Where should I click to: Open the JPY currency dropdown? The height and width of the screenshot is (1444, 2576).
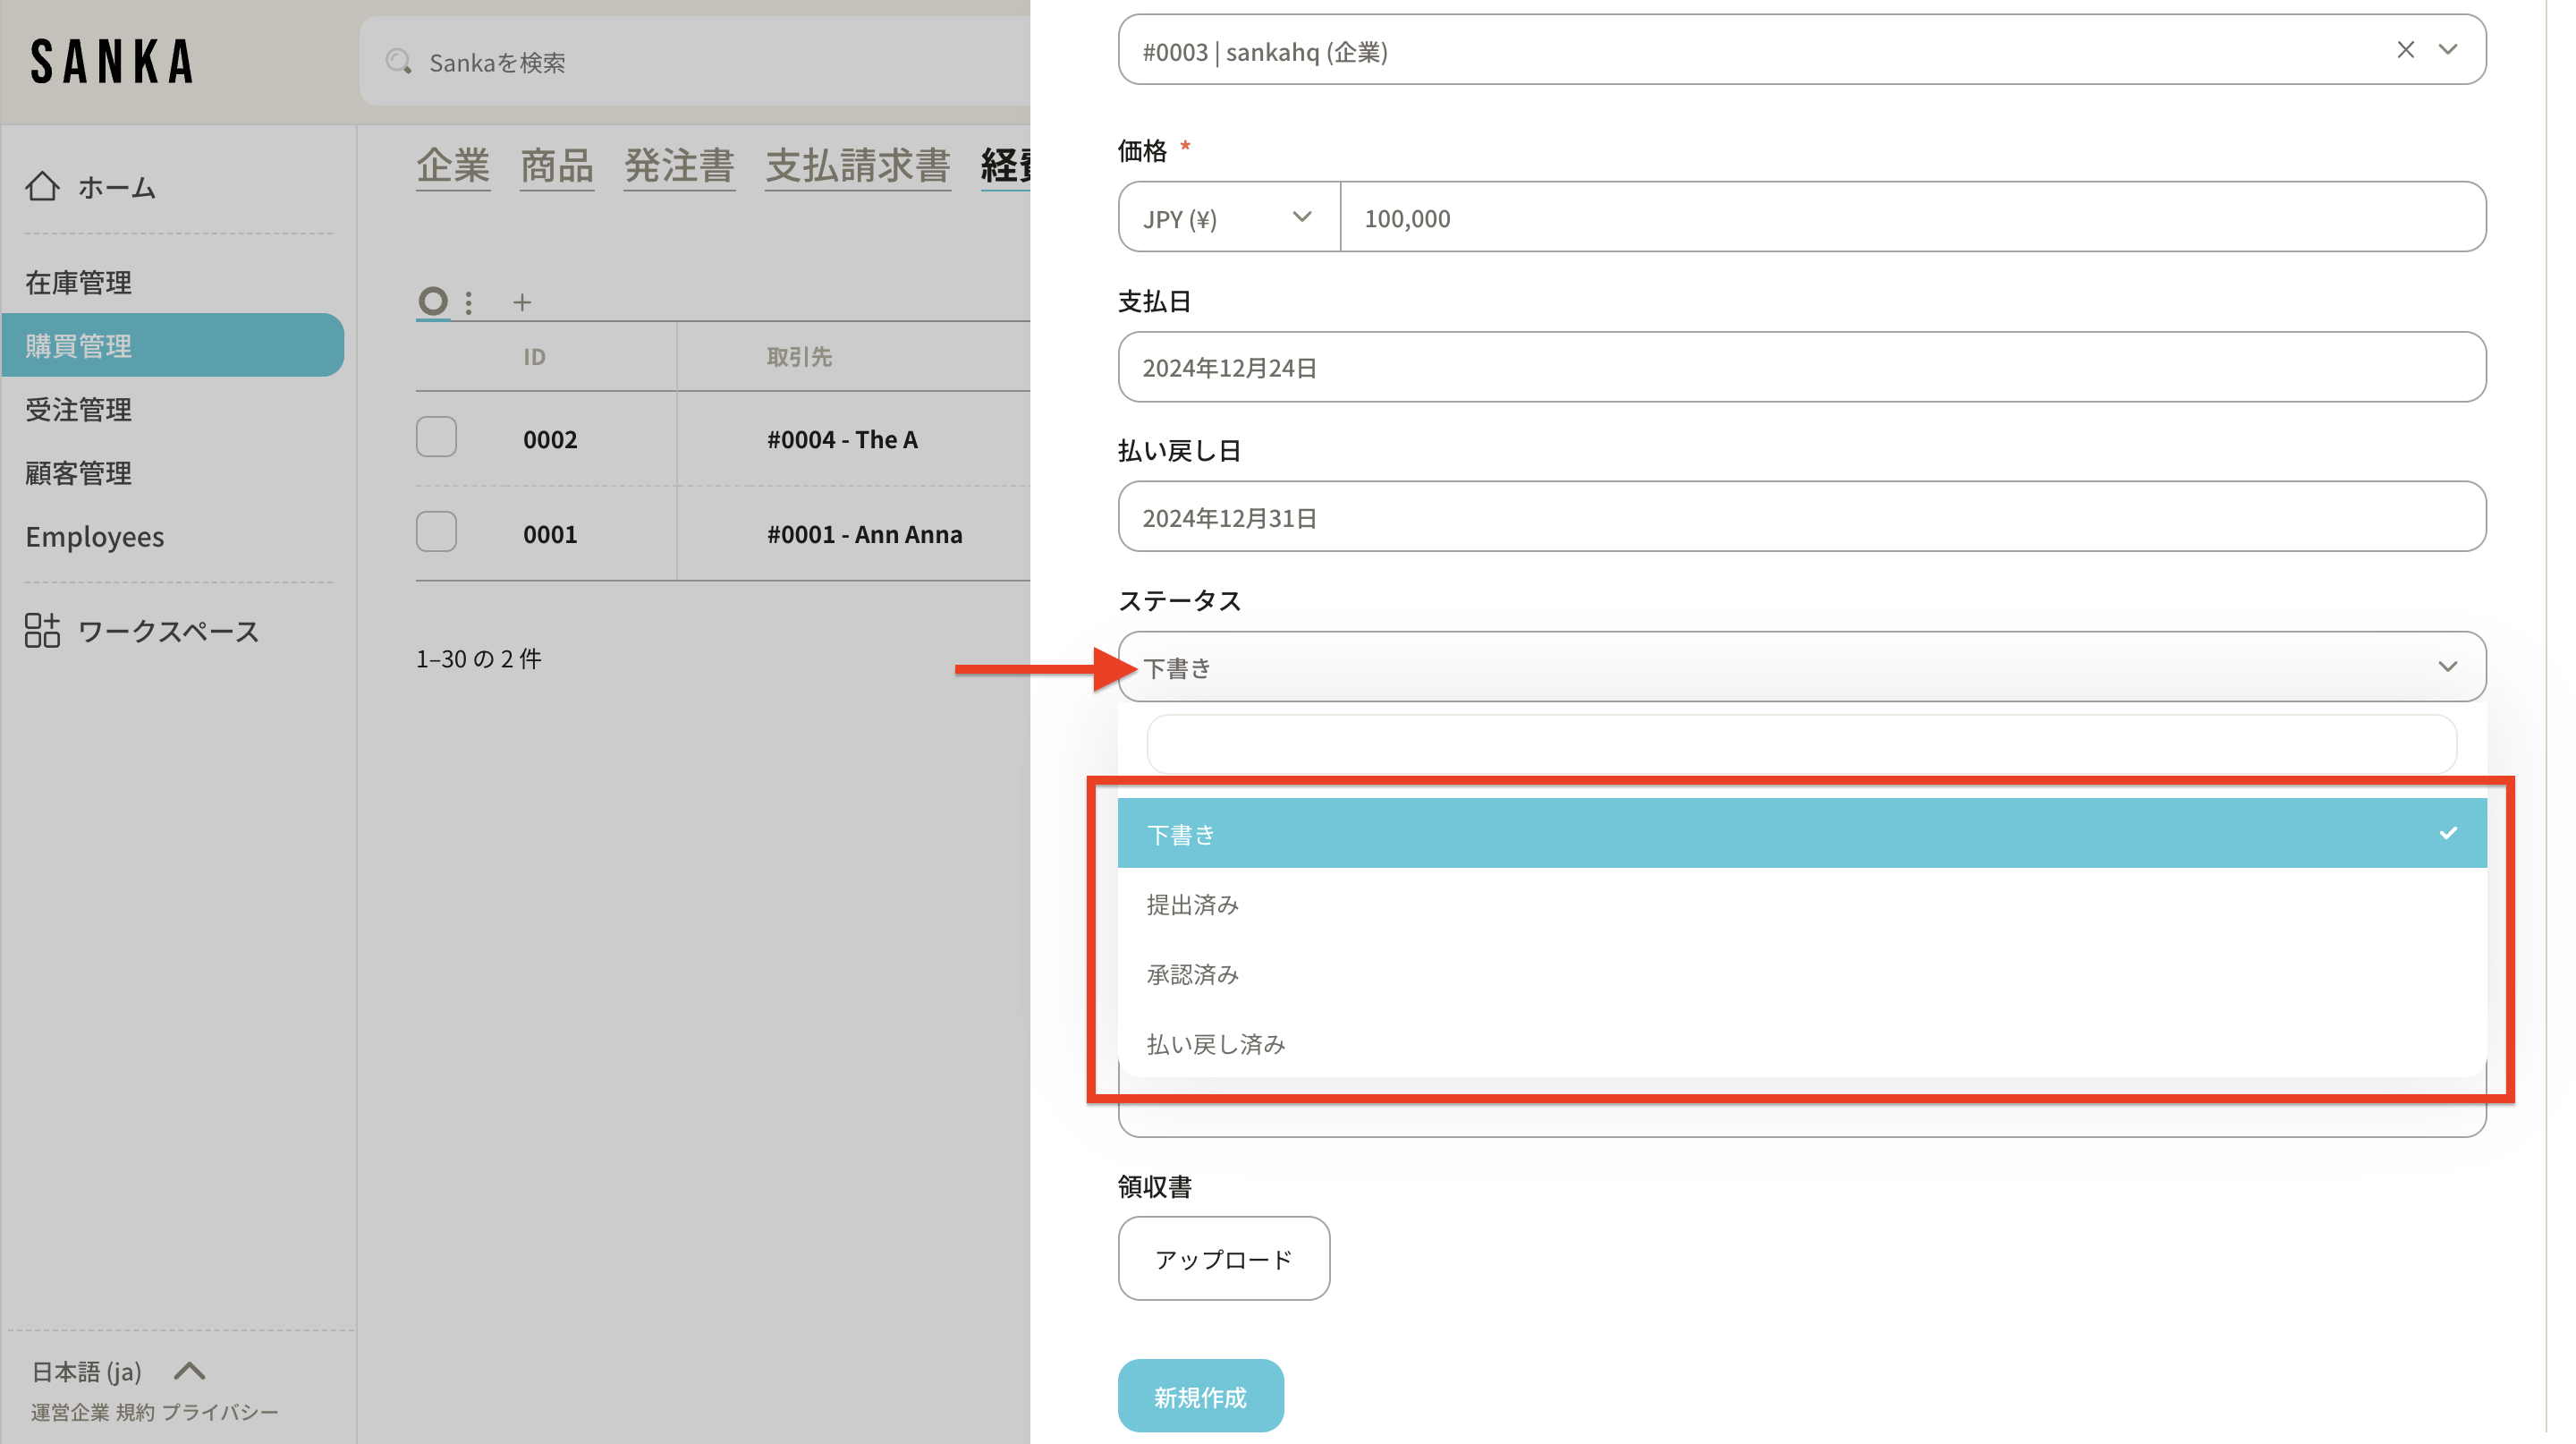tap(1228, 218)
